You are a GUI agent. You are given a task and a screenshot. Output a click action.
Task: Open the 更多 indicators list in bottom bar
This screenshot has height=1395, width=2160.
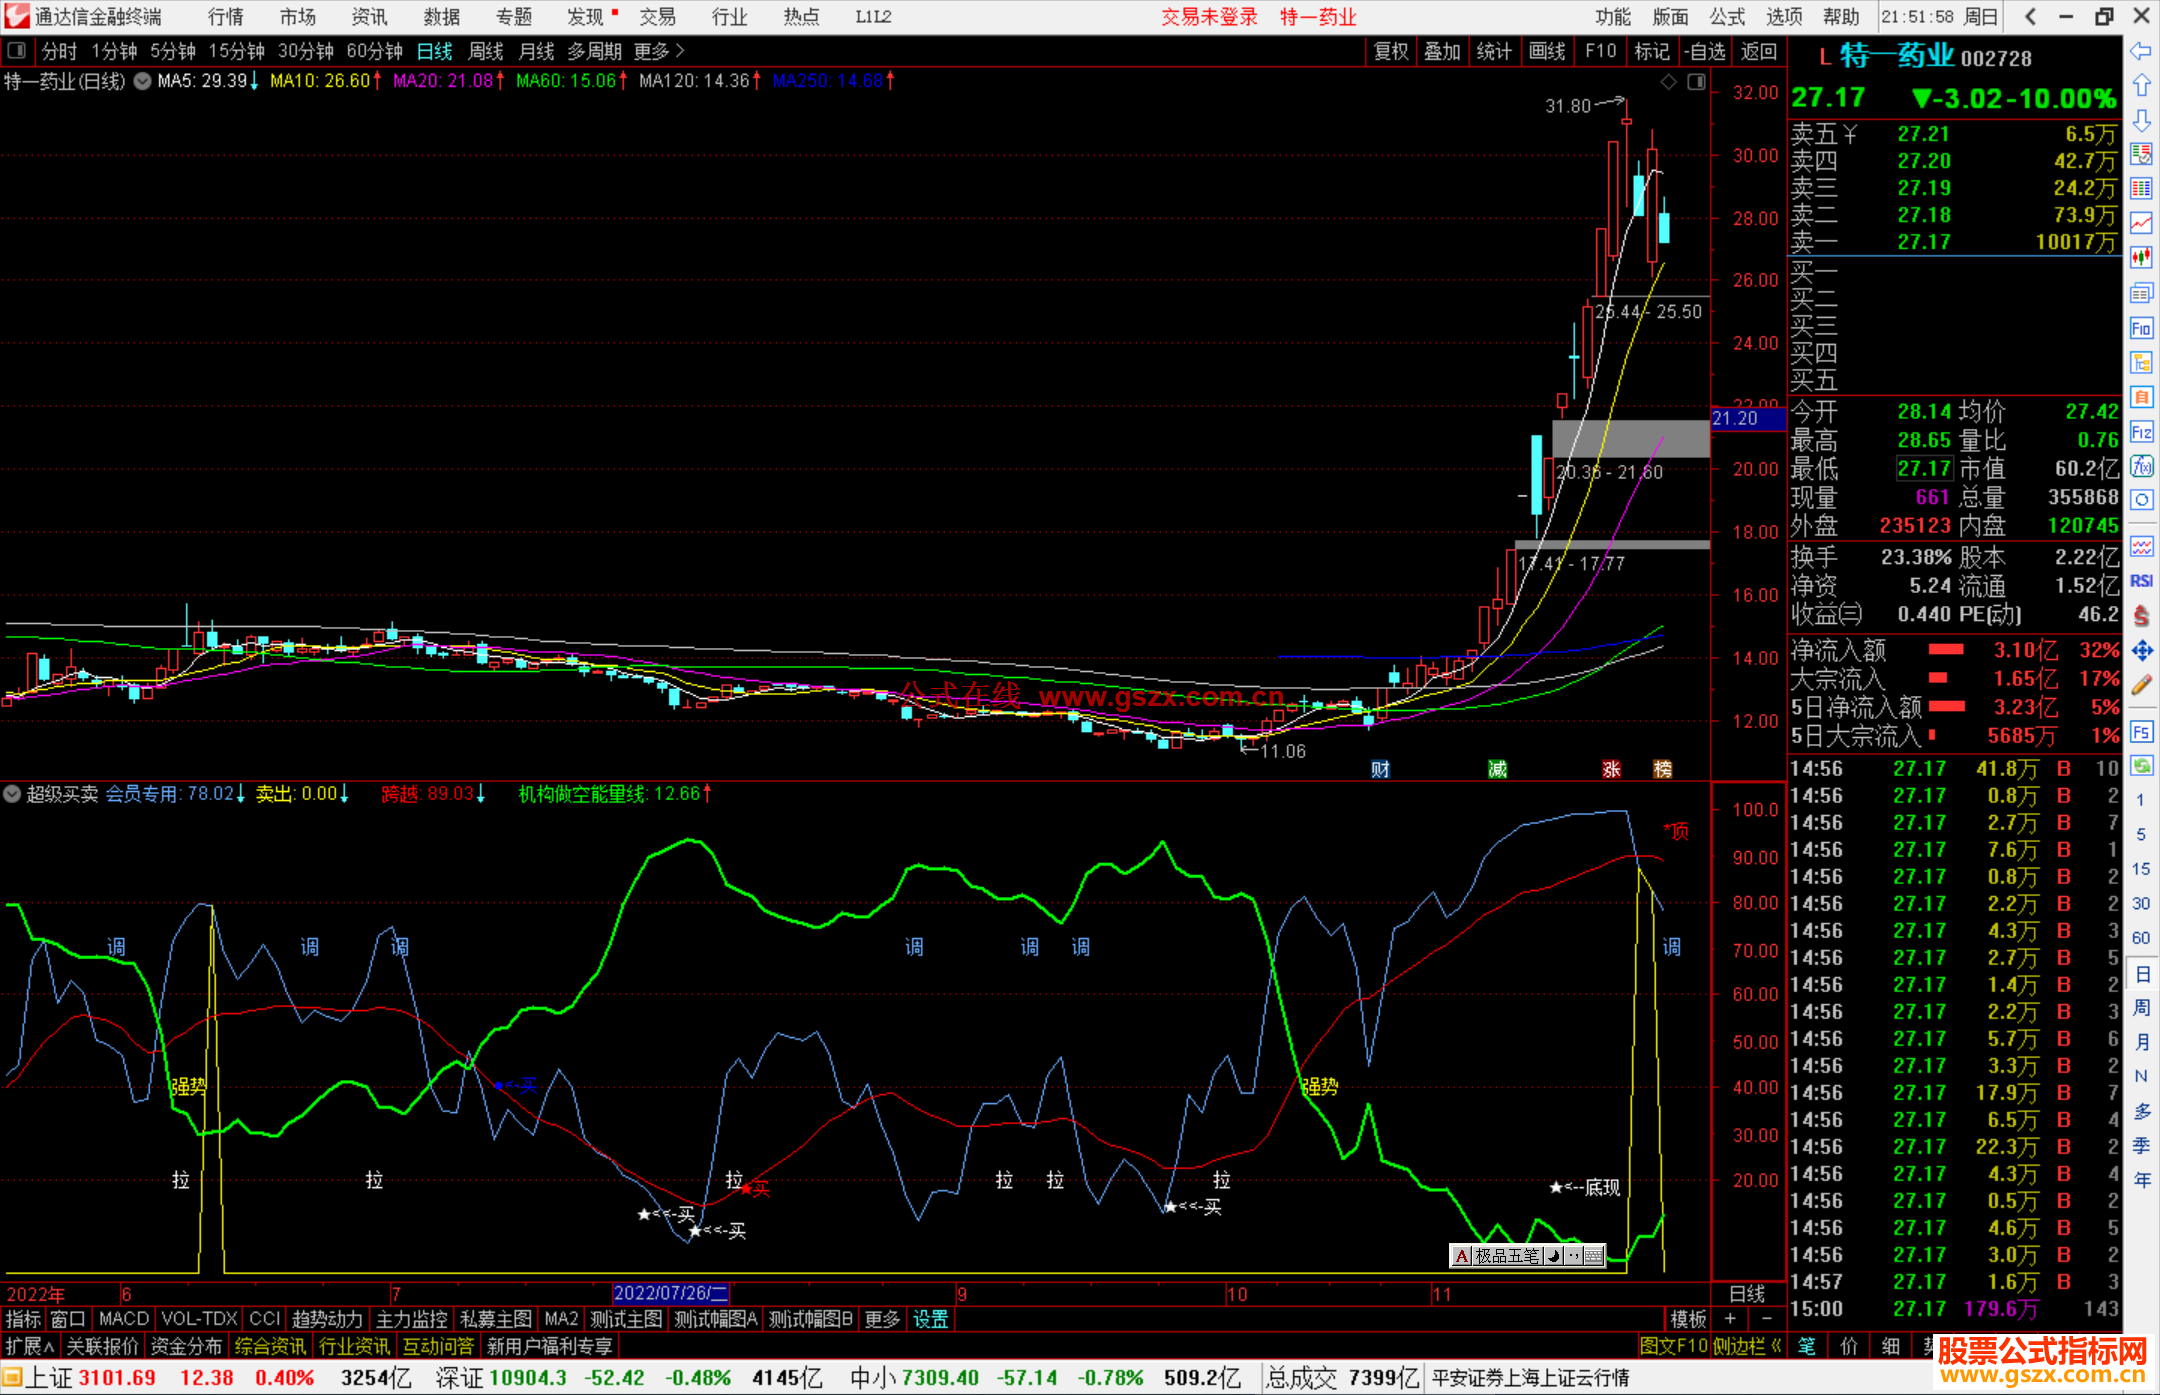click(x=882, y=1320)
